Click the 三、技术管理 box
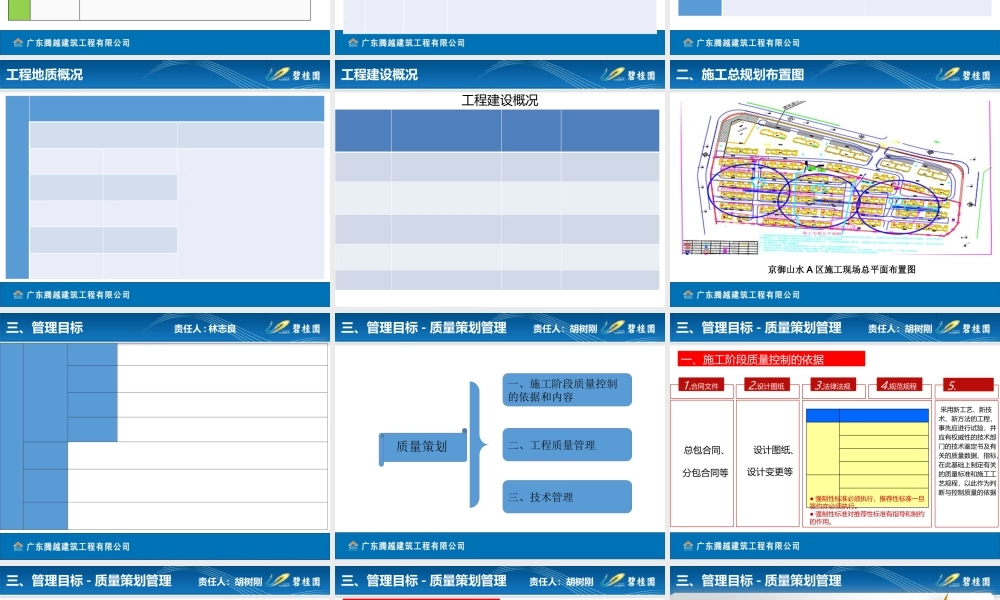Image resolution: width=1000 pixels, height=600 pixels. [x=567, y=497]
